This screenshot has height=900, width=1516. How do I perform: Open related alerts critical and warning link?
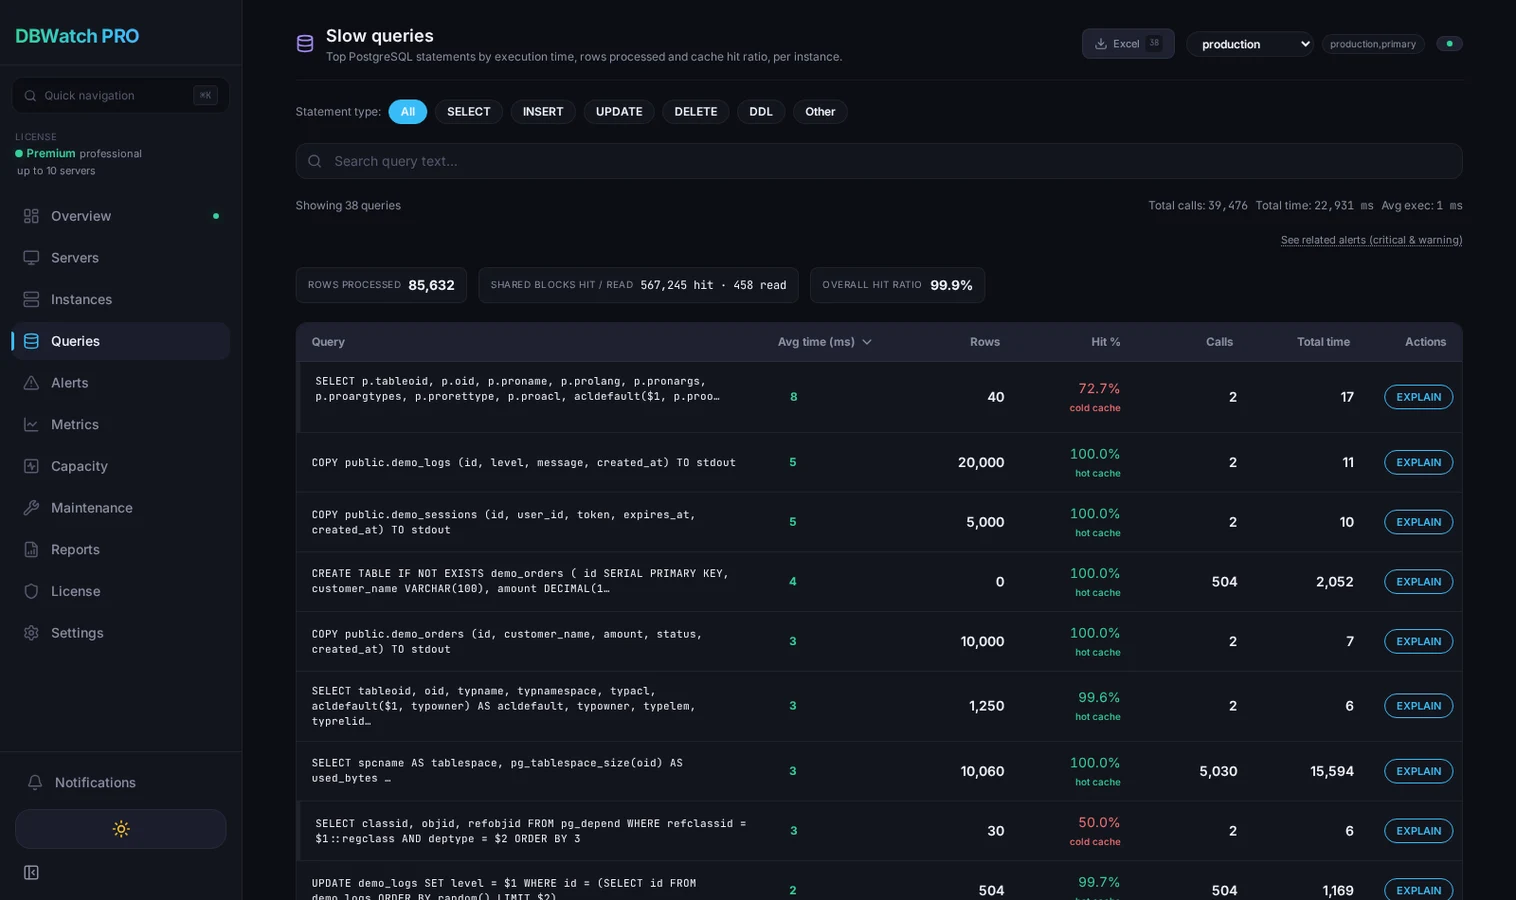point(1371,240)
